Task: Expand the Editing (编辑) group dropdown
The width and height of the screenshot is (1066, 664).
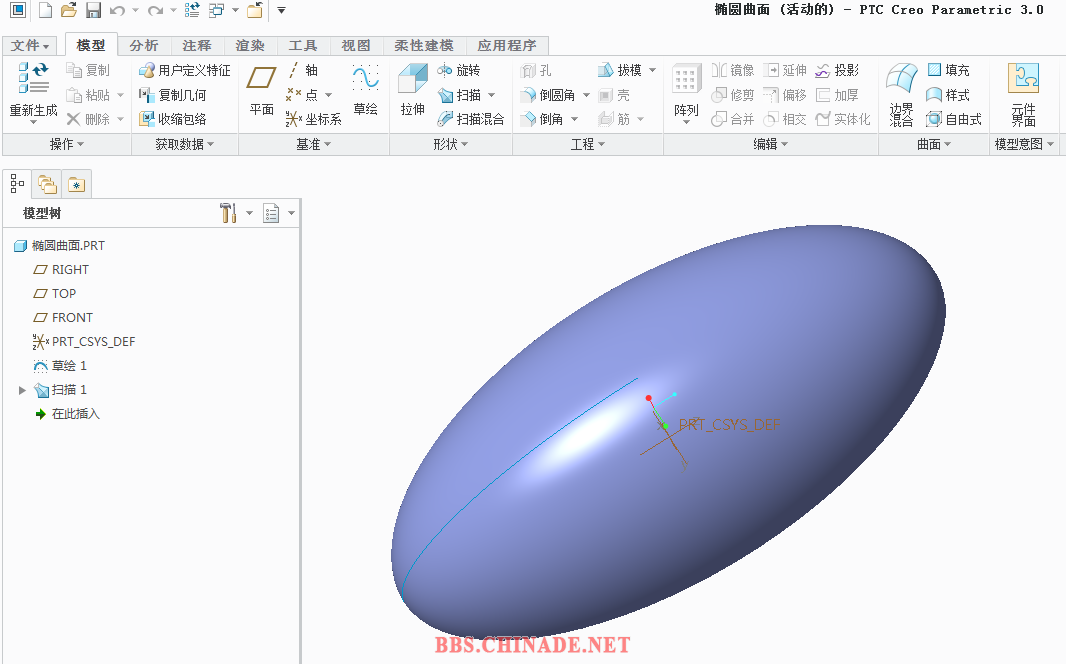Action: pyautogui.click(x=770, y=144)
